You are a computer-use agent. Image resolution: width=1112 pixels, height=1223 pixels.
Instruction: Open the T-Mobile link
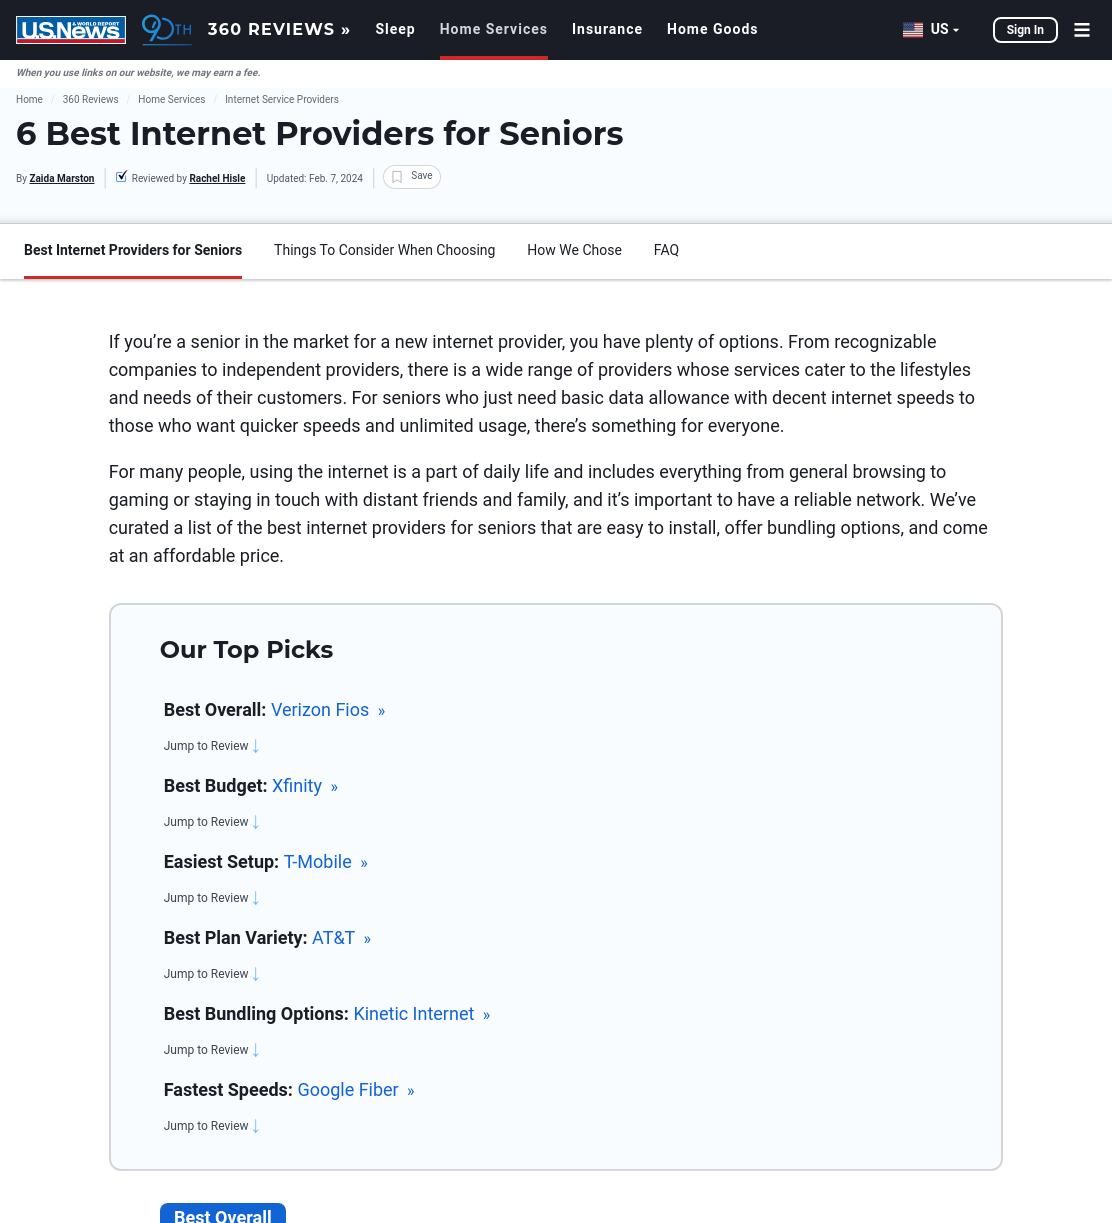[x=318, y=862]
